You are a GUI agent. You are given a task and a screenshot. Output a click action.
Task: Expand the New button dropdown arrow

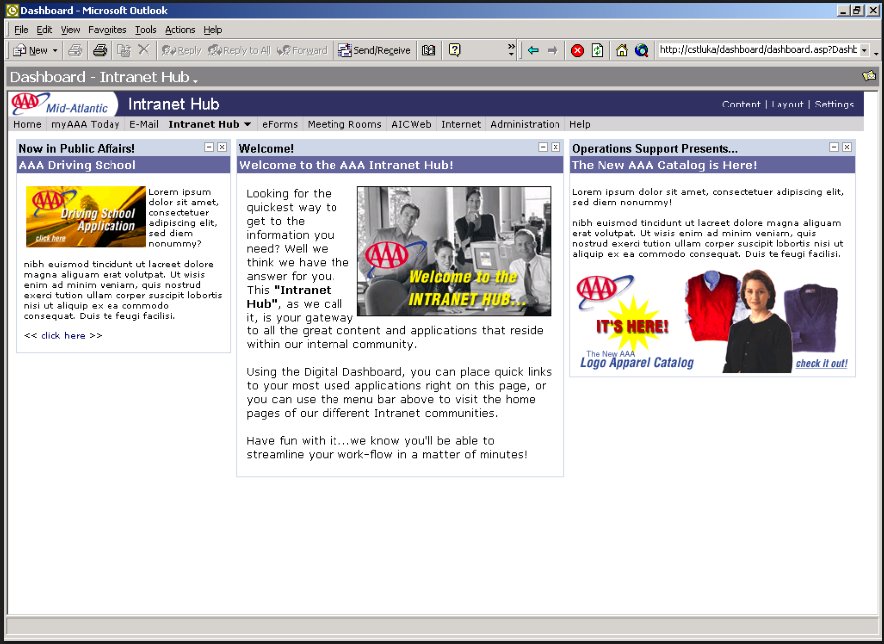(55, 50)
